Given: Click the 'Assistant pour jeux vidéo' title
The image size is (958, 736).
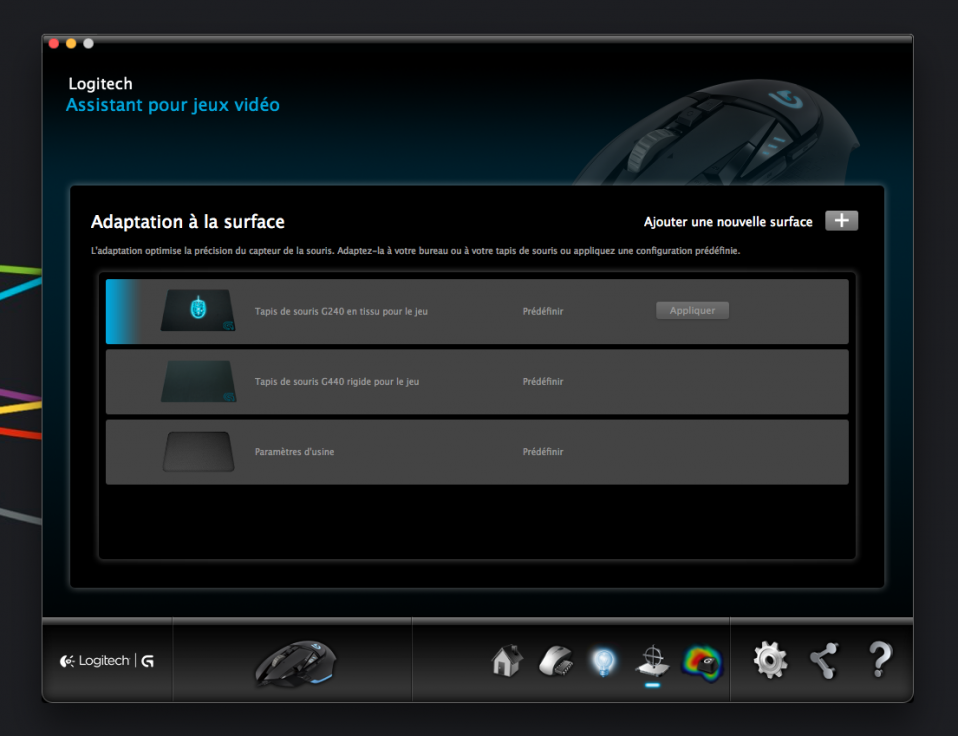Looking at the screenshot, I should click(x=172, y=105).
